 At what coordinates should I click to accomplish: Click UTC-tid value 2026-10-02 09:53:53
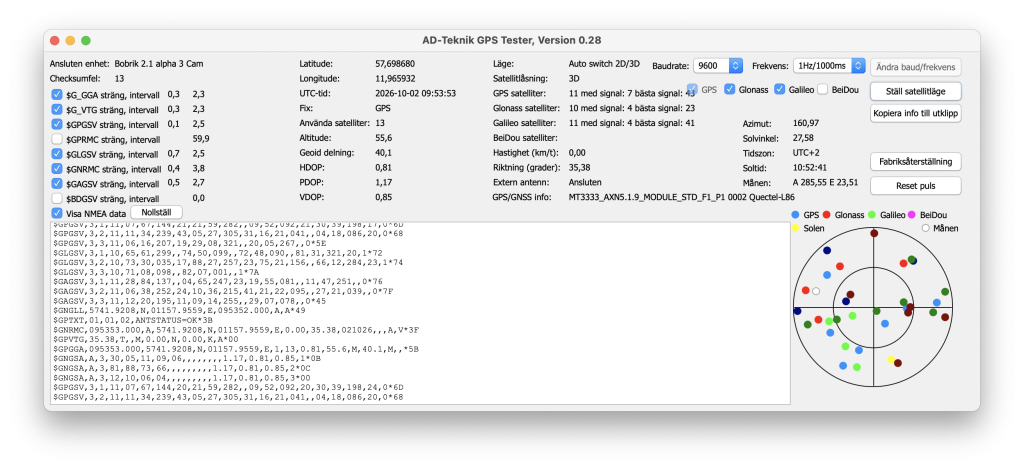pos(415,93)
